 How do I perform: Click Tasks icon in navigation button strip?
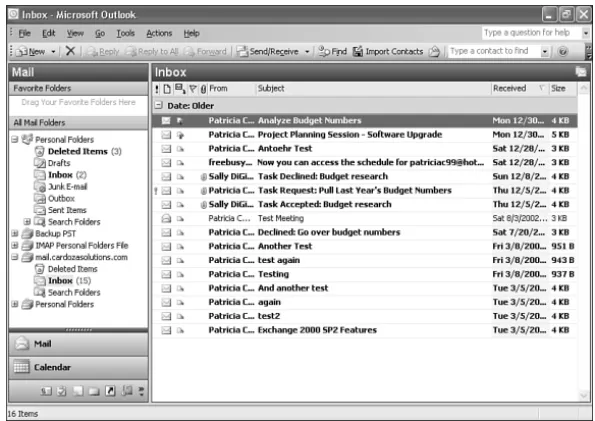(62, 391)
